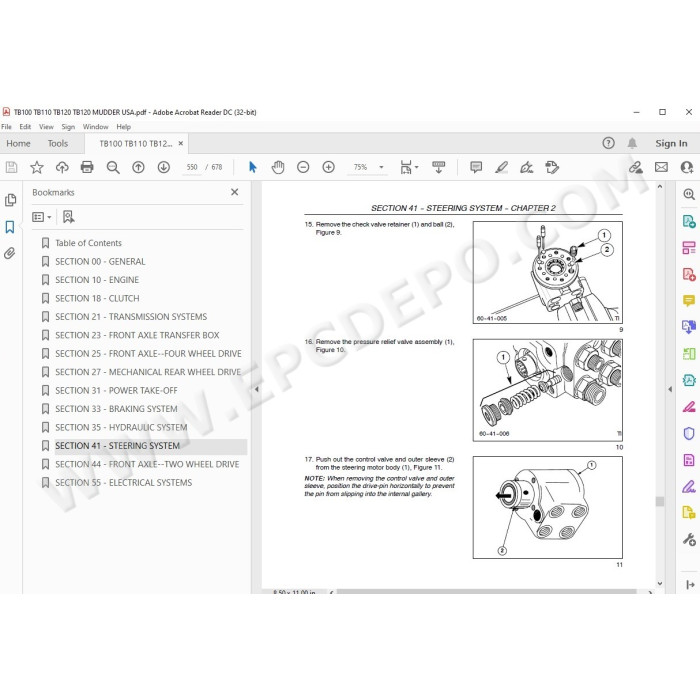Screen dimensions: 700x700
Task: Open the Edit menu
Action: (25, 127)
